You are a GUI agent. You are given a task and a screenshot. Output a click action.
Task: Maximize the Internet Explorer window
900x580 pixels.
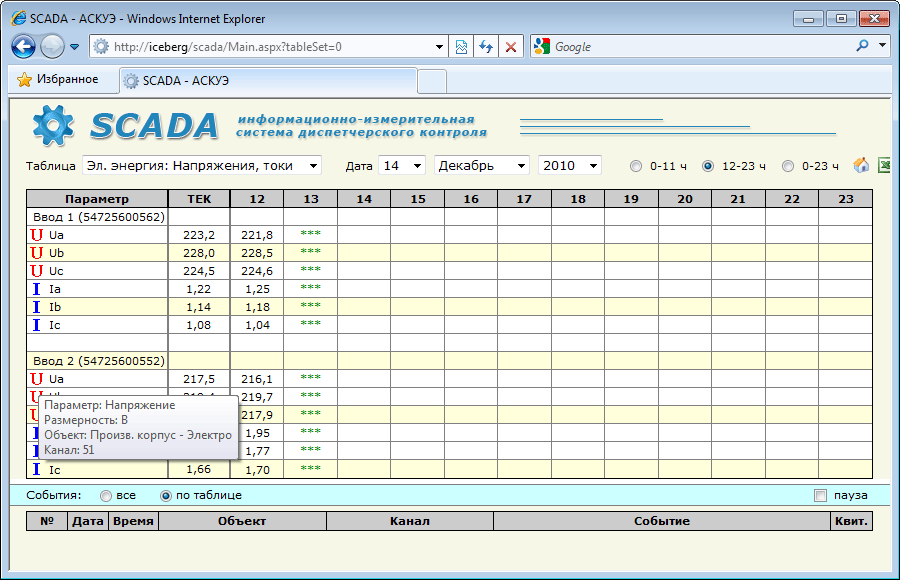(841, 18)
